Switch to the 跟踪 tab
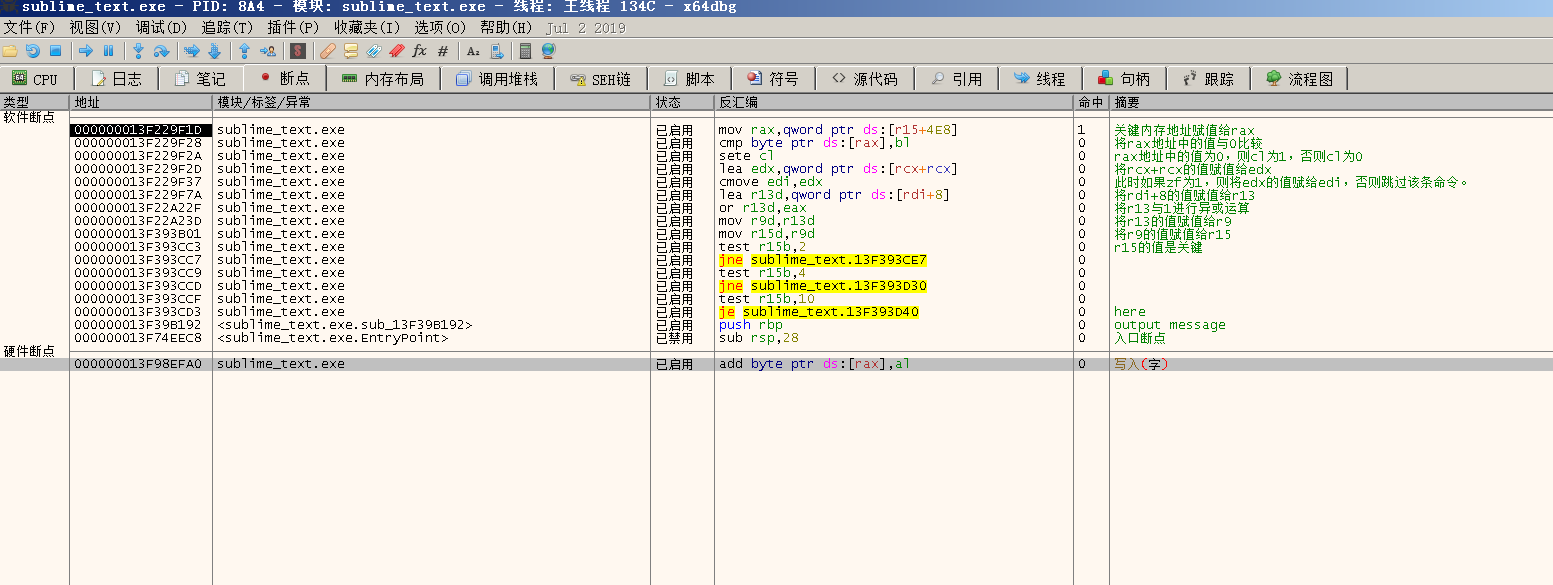 pos(1208,79)
